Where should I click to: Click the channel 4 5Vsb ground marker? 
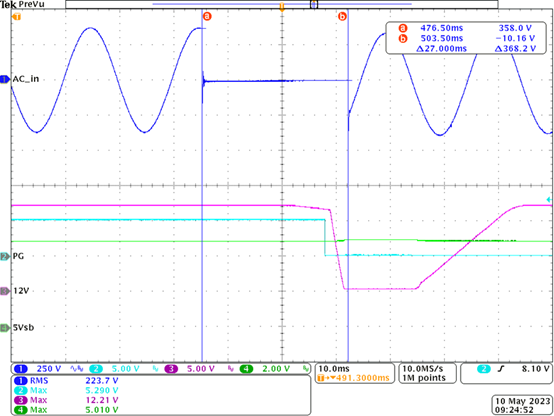tap(5, 328)
